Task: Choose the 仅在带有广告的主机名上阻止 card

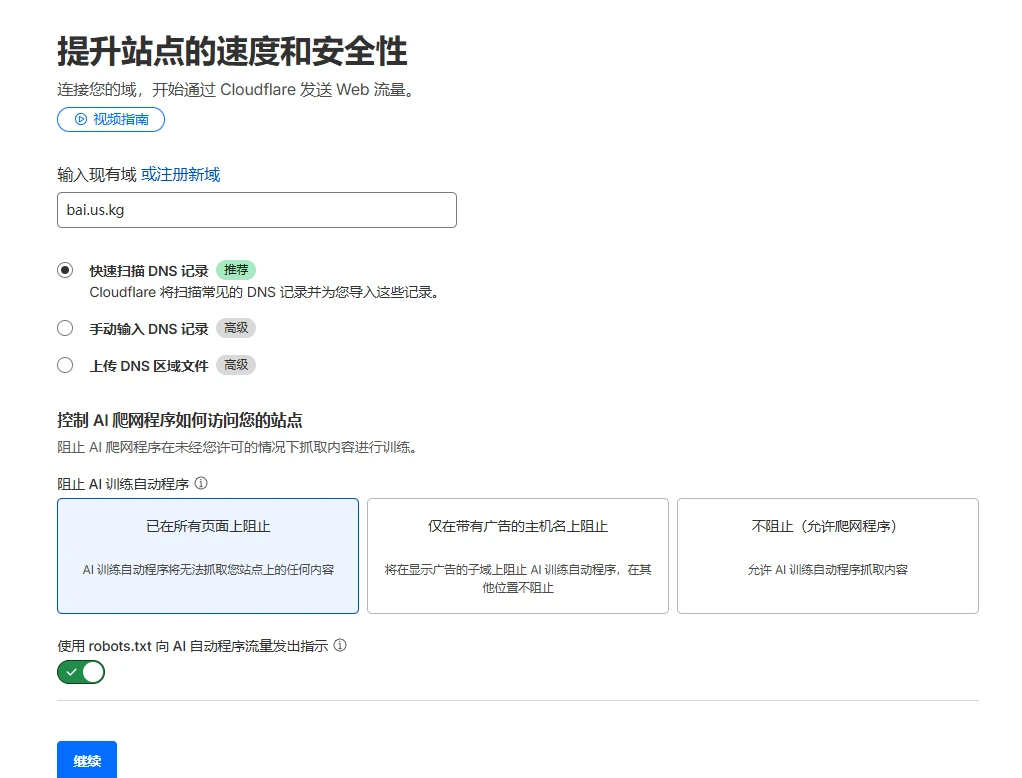Action: coord(517,555)
